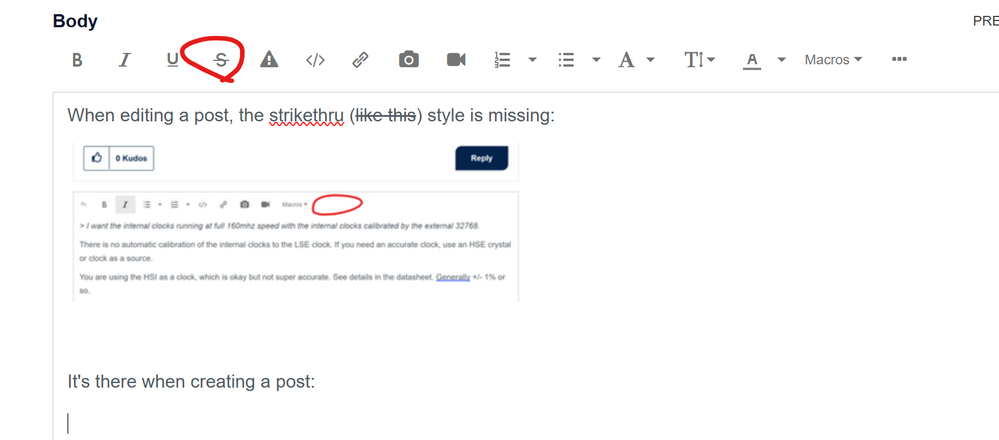The image size is (999, 440).
Task: Apply bulleted list formatting
Action: click(x=566, y=60)
